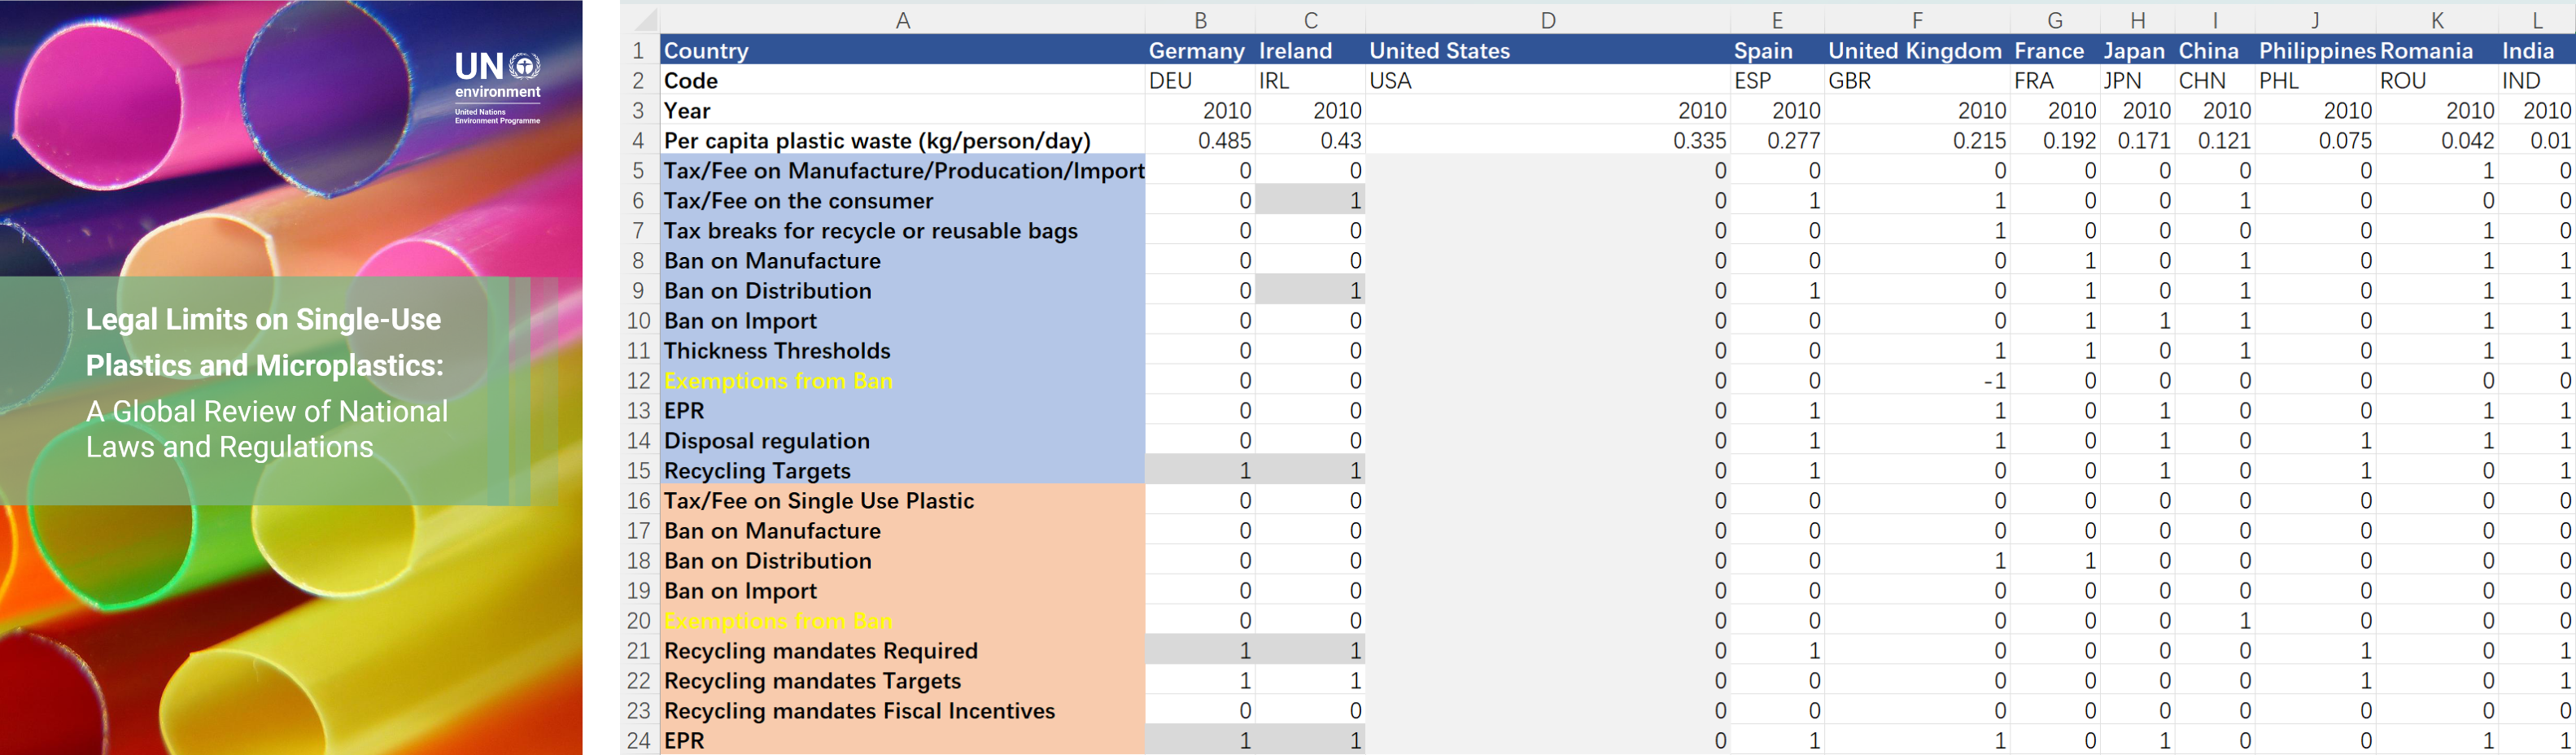Select the column D header
This screenshot has width=2576, height=755.
coord(1547,21)
